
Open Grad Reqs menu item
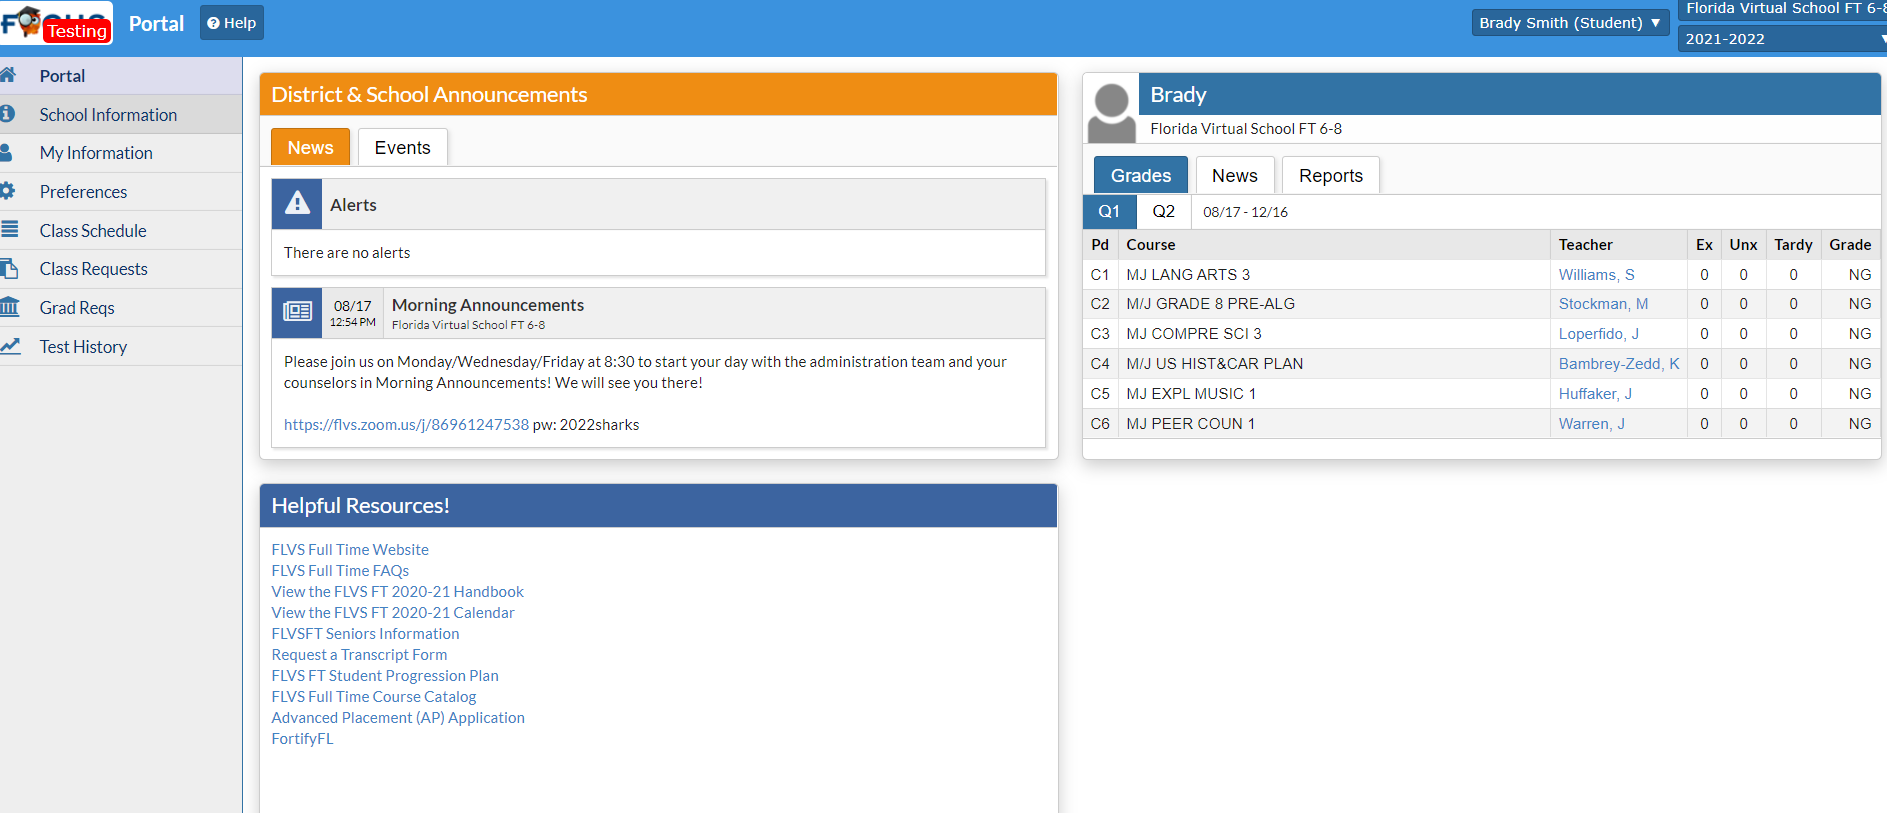(x=77, y=308)
